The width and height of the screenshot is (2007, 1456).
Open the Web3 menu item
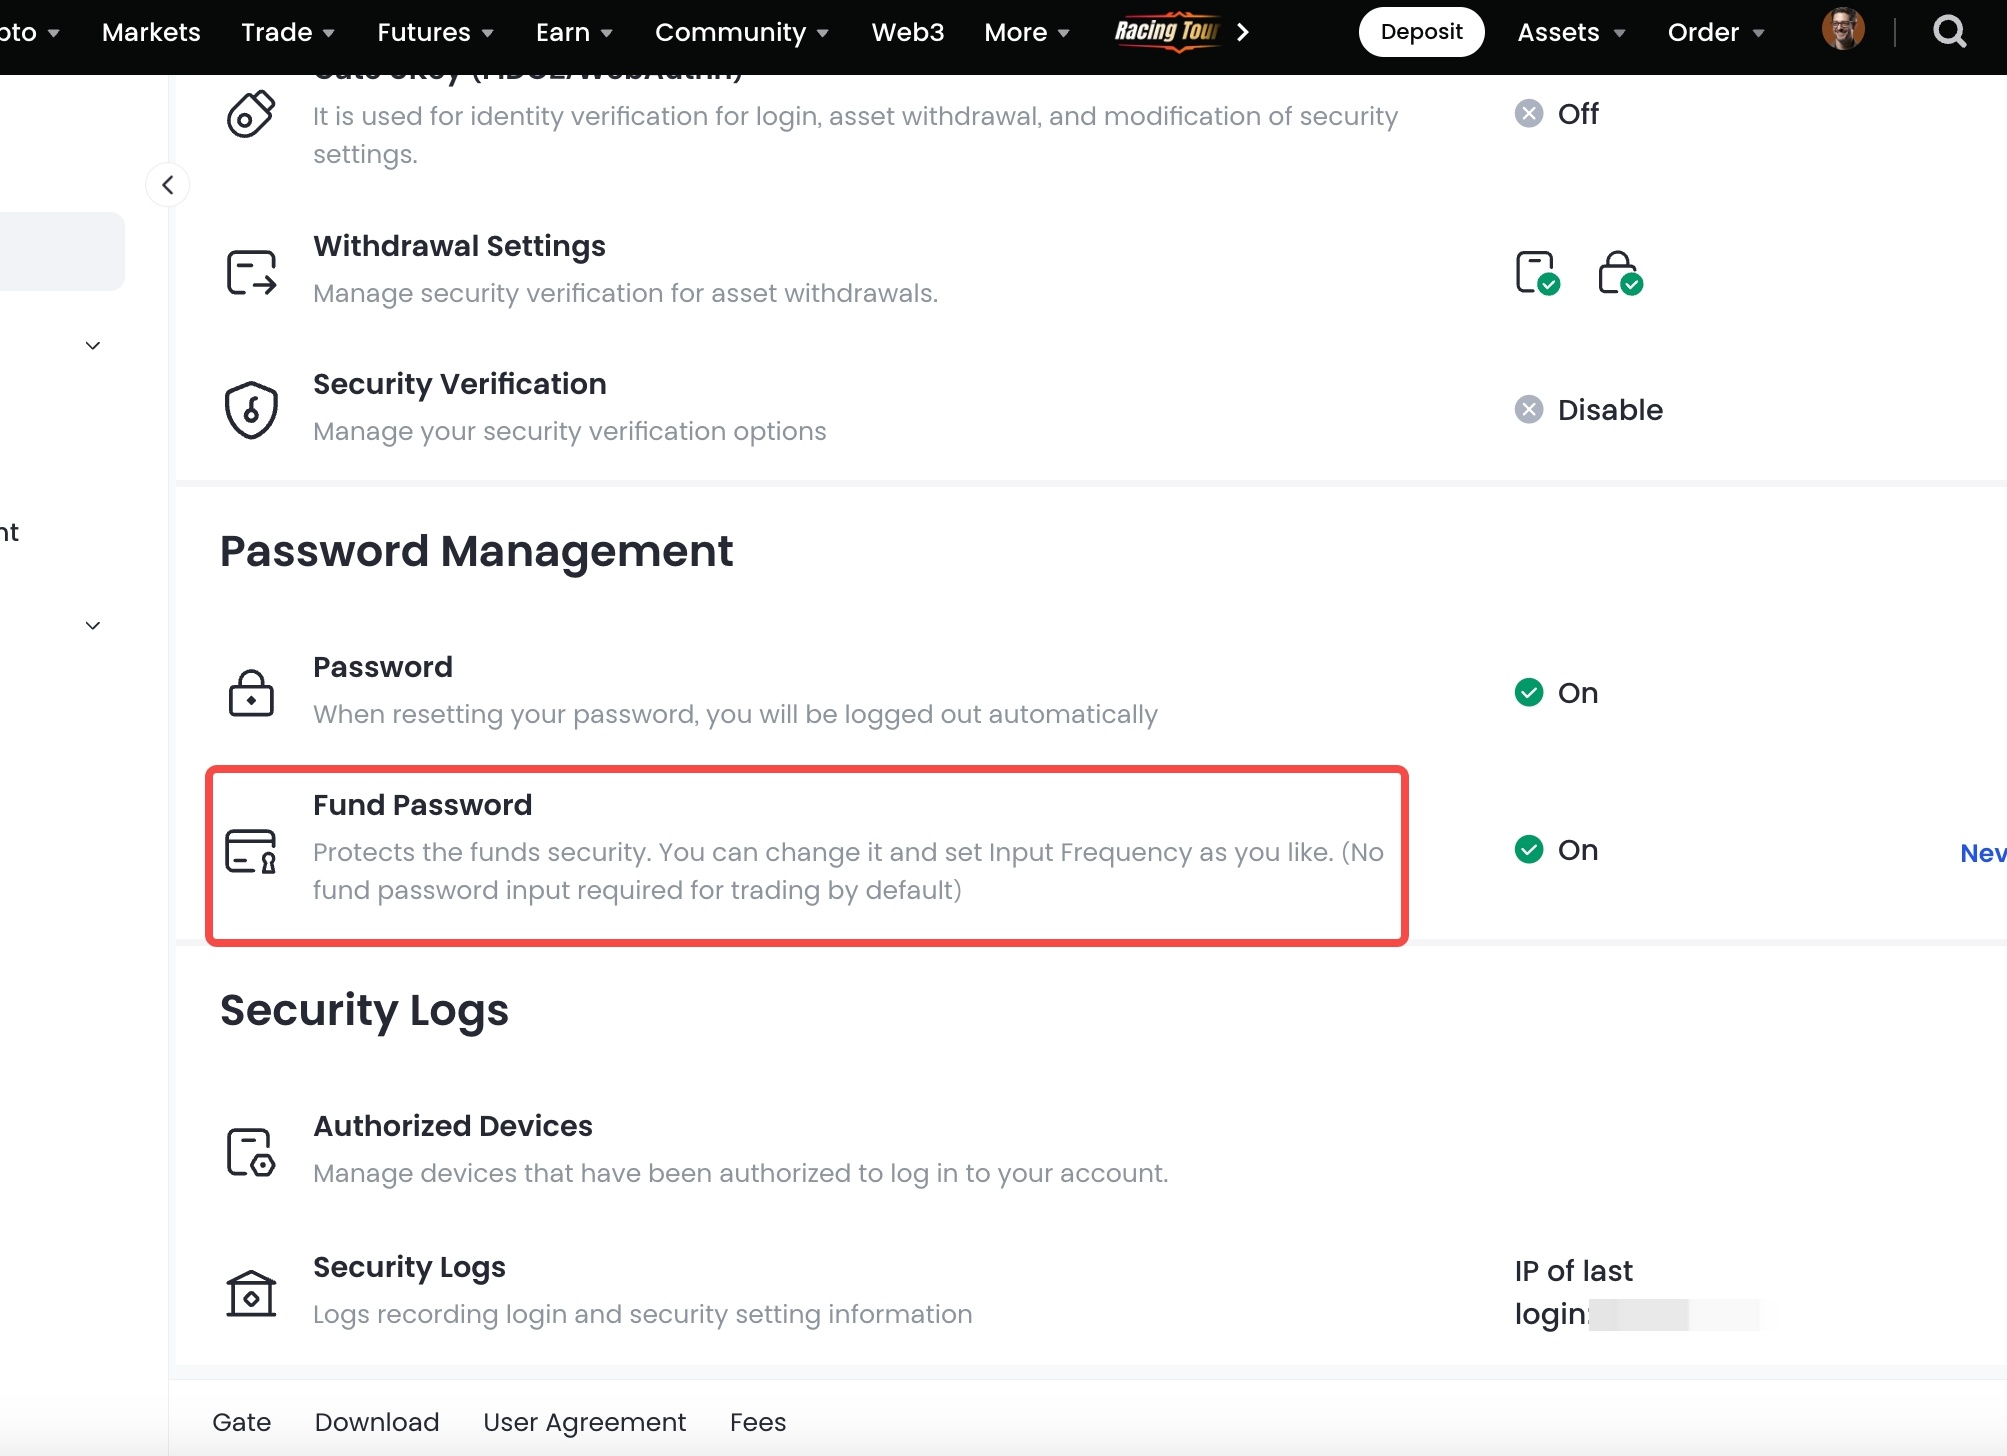click(x=907, y=32)
